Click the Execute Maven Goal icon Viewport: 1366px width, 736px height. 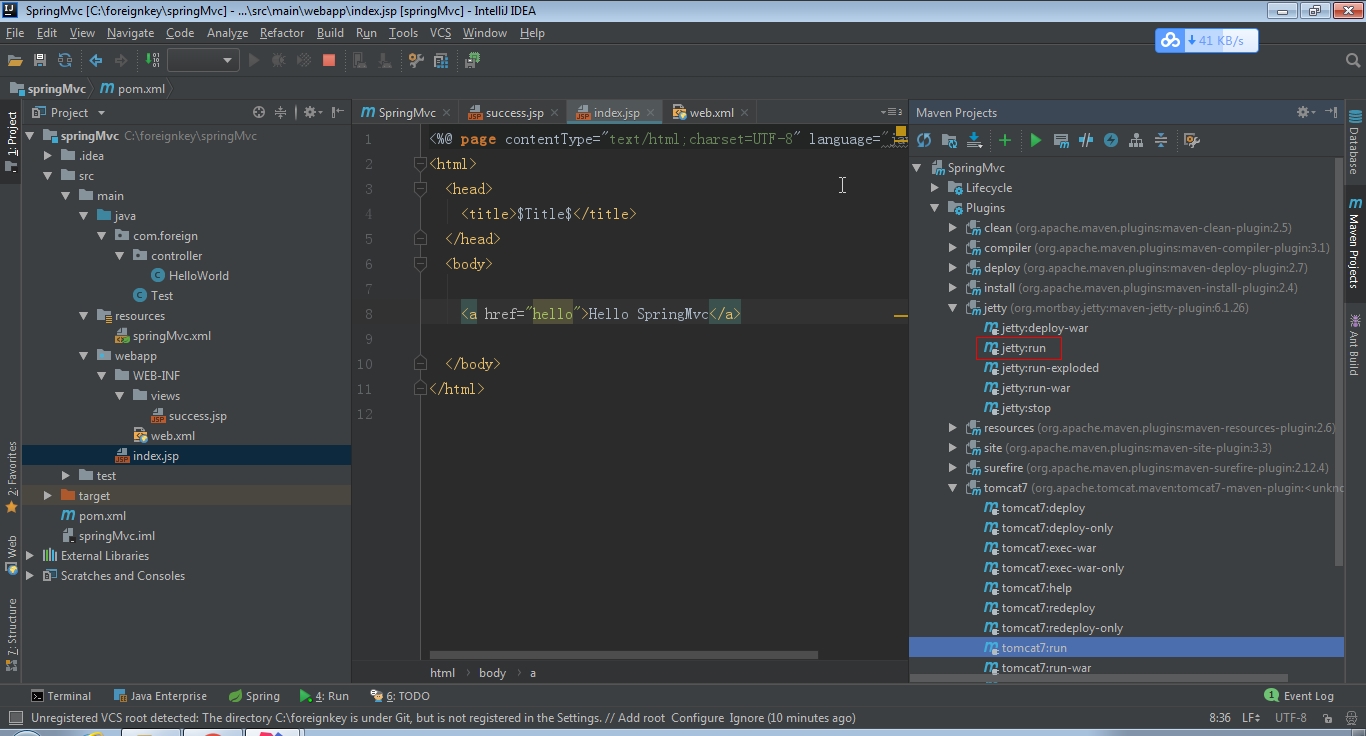pyautogui.click(x=1061, y=140)
